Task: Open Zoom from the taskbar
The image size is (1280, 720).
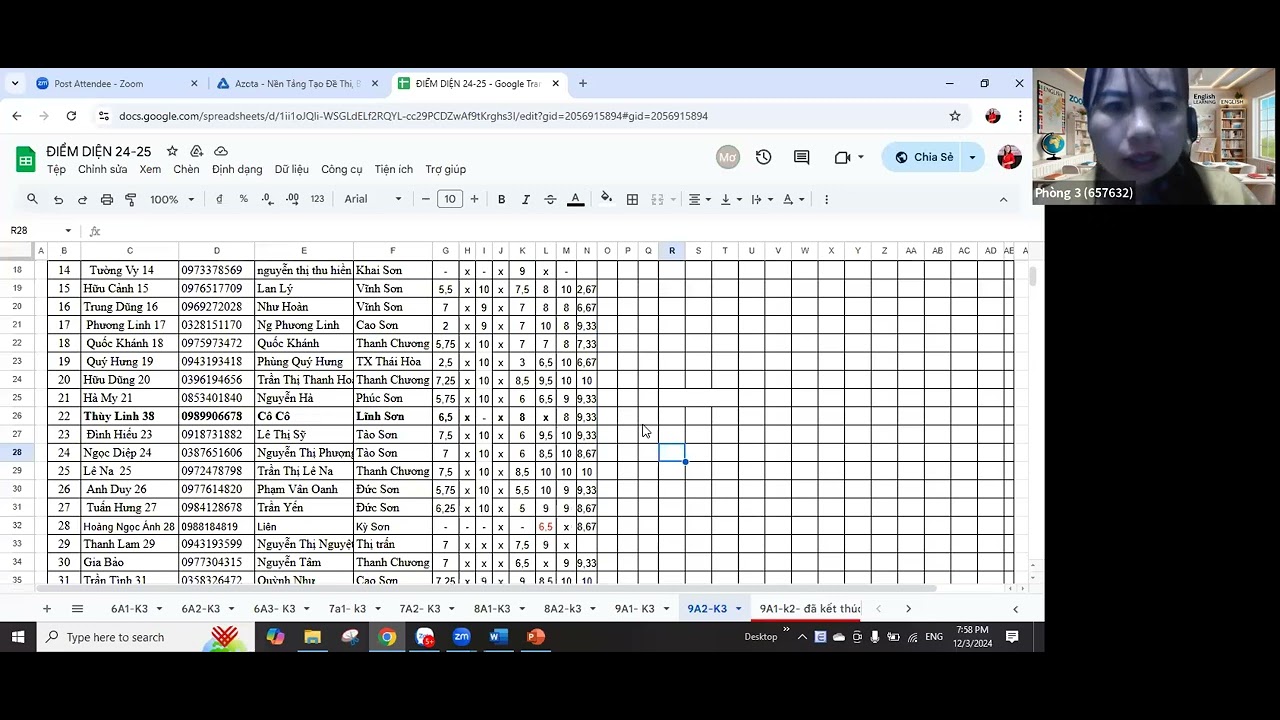Action: coord(461,637)
